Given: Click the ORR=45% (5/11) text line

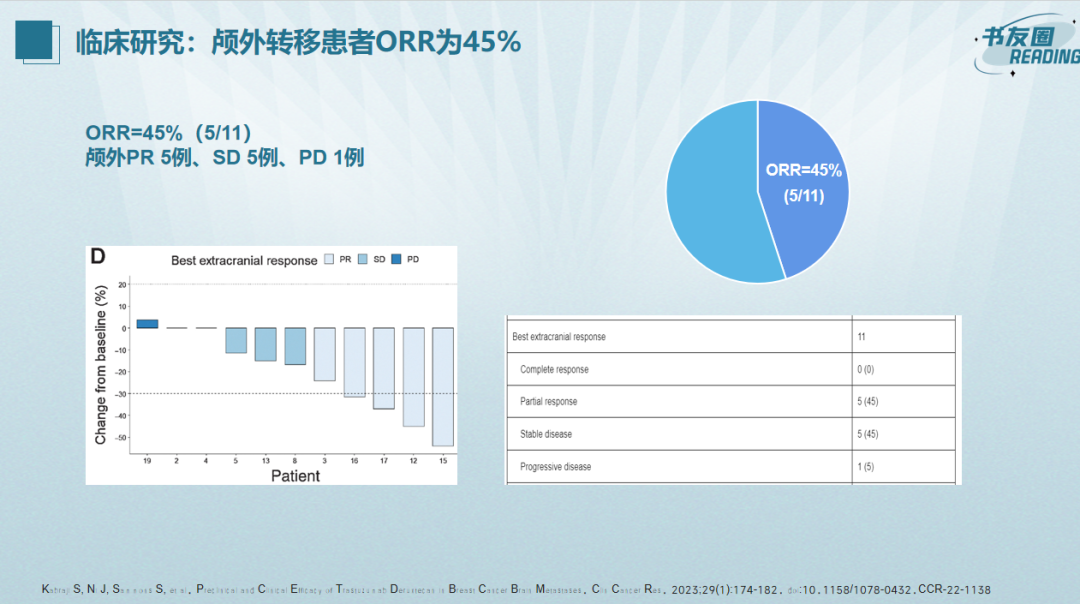Looking at the screenshot, I should tap(168, 133).
